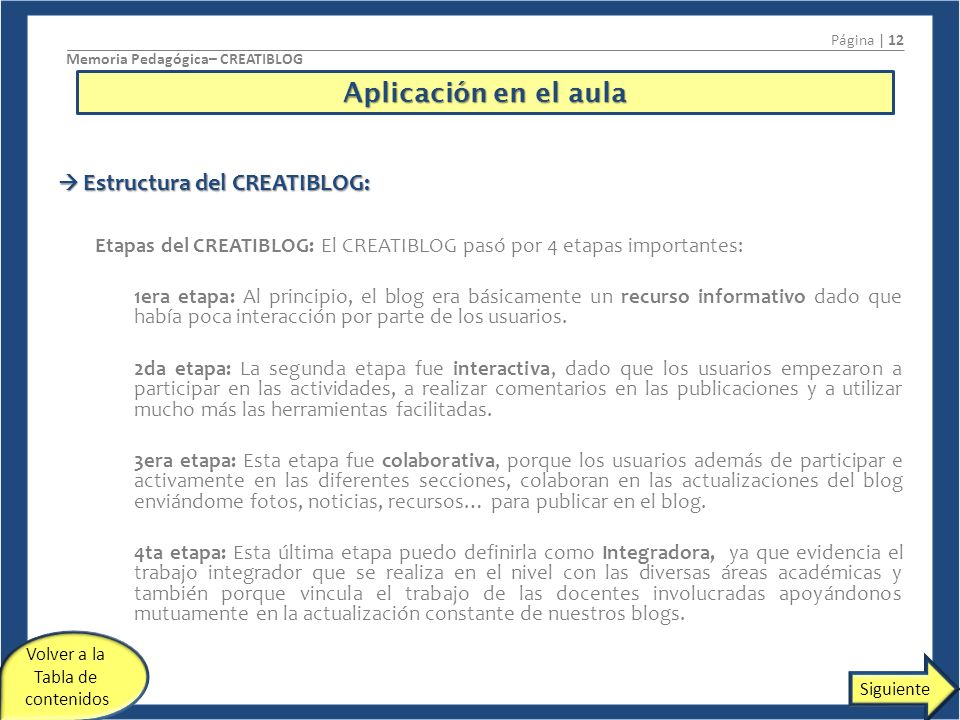Click the bold word 'colaborativa'
Screen dimensions: 960x720
click(x=438, y=460)
